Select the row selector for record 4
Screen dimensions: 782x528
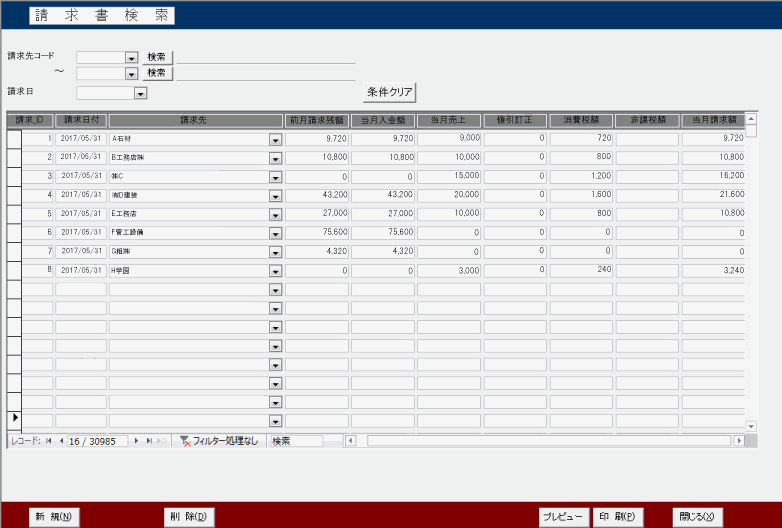(x=14, y=194)
